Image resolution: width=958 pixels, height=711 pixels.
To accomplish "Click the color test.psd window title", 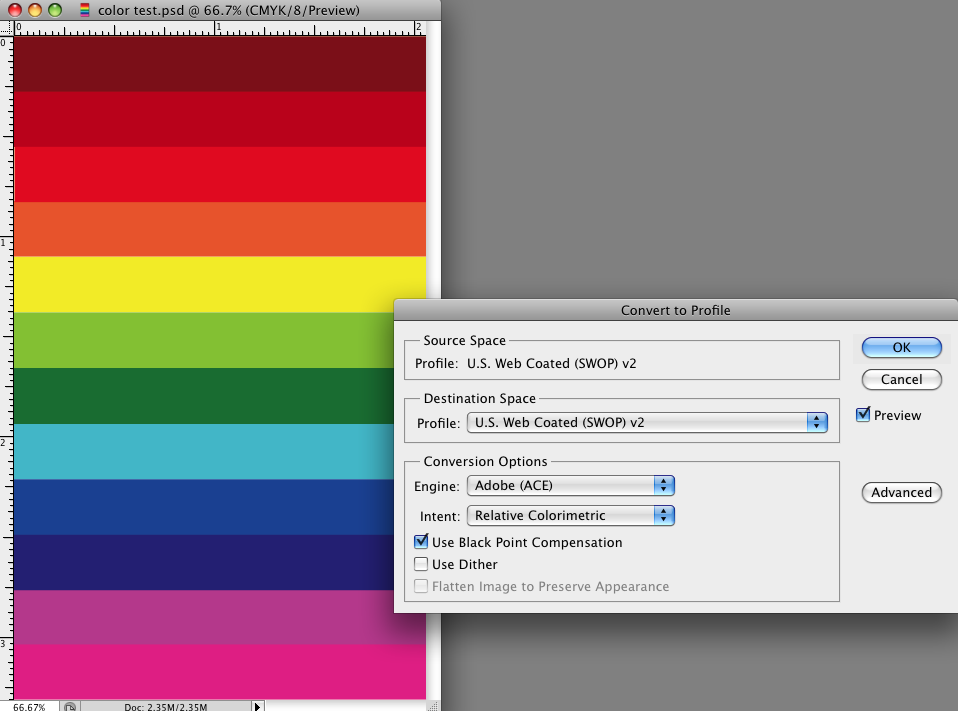I will click(x=229, y=10).
